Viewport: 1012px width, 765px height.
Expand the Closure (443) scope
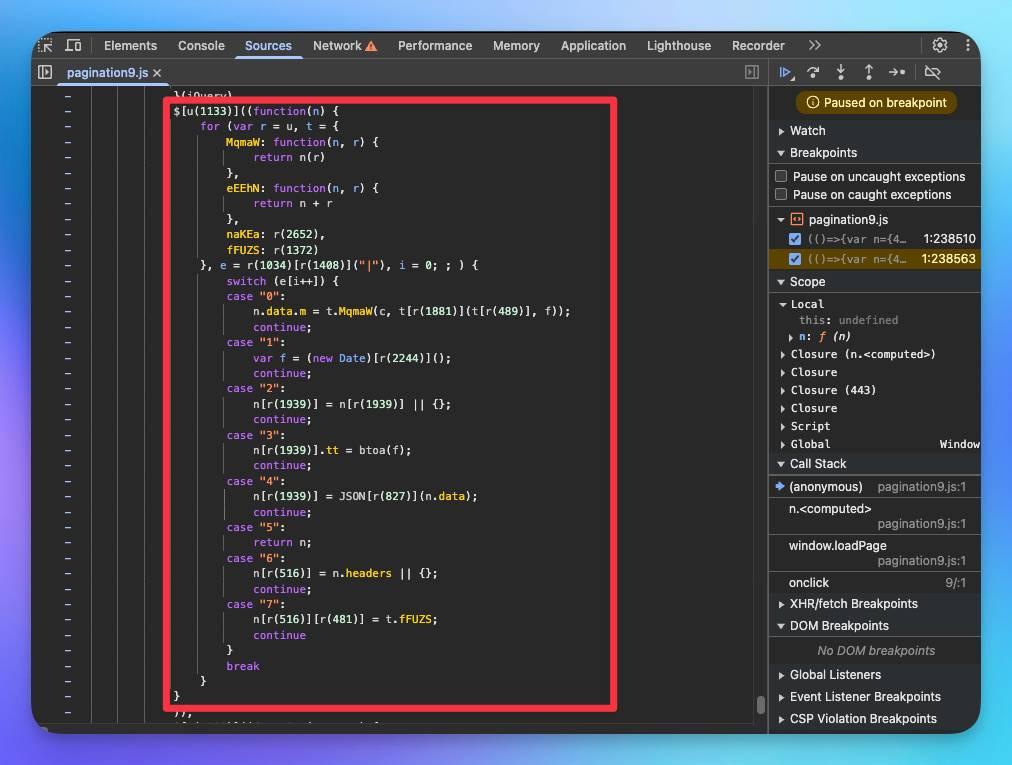pyautogui.click(x=783, y=391)
